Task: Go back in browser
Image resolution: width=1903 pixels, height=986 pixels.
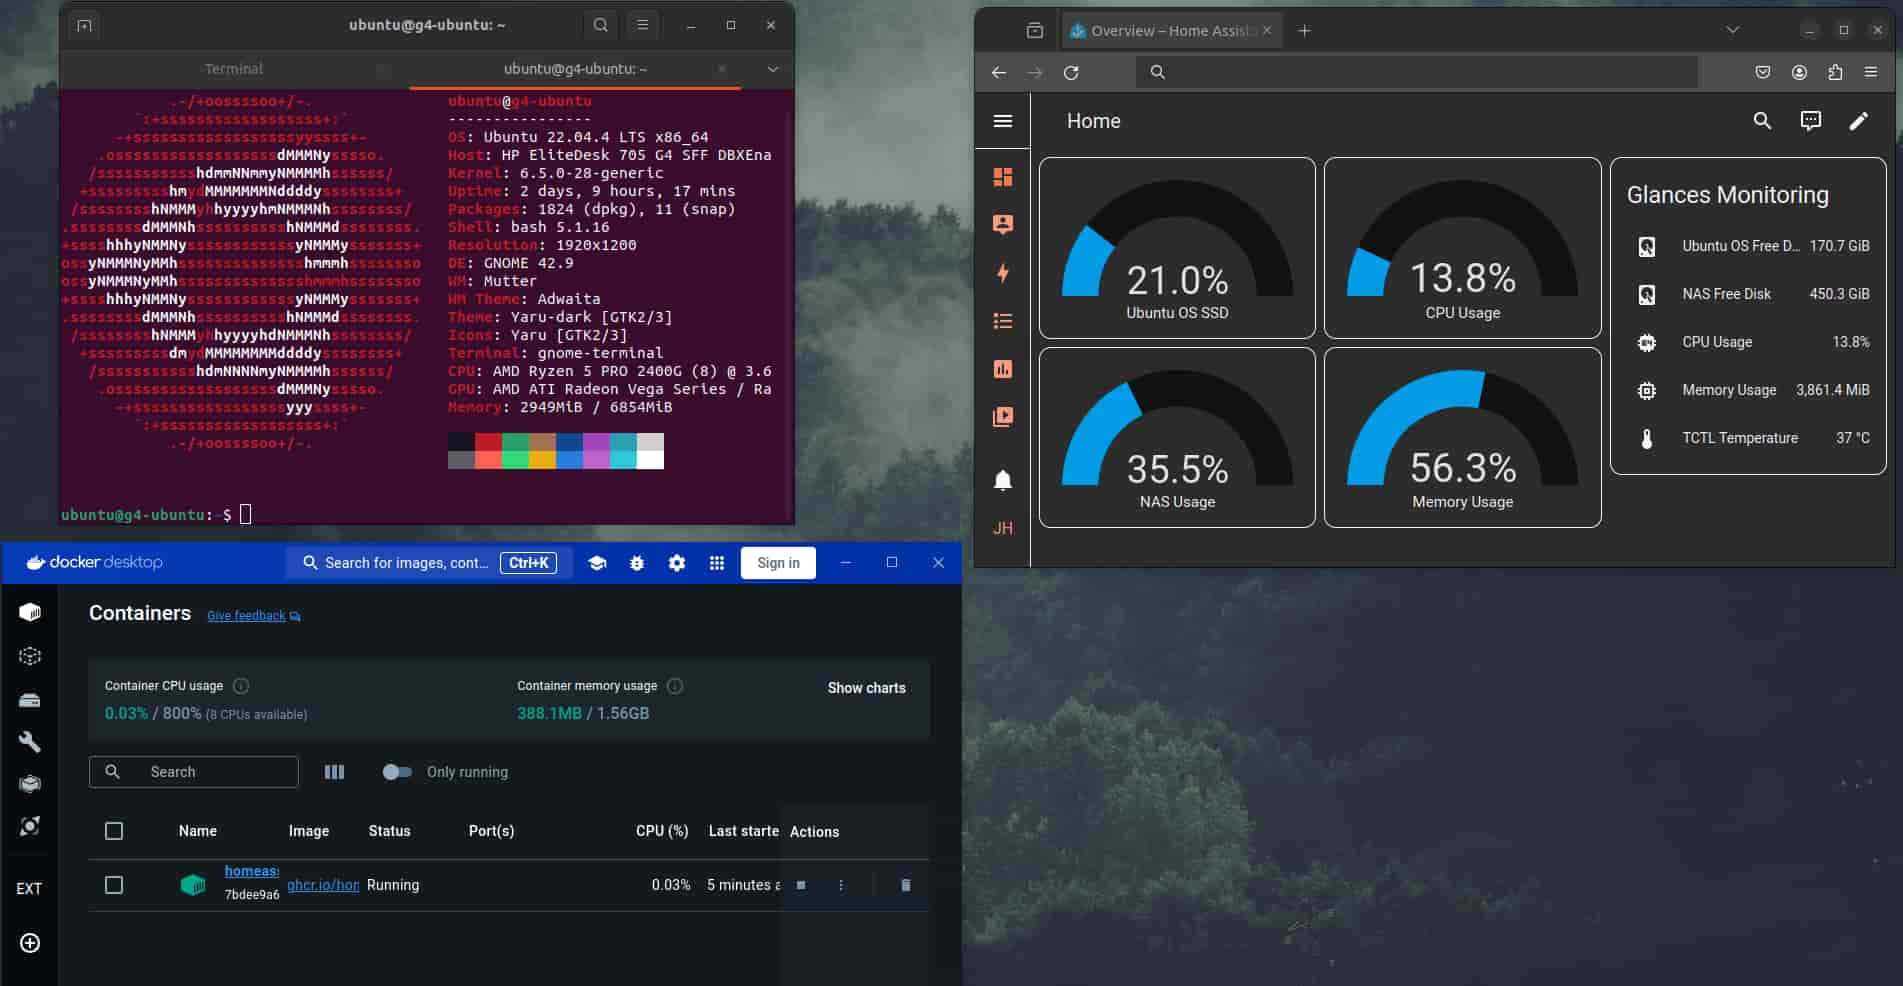Action: pyautogui.click(x=998, y=72)
